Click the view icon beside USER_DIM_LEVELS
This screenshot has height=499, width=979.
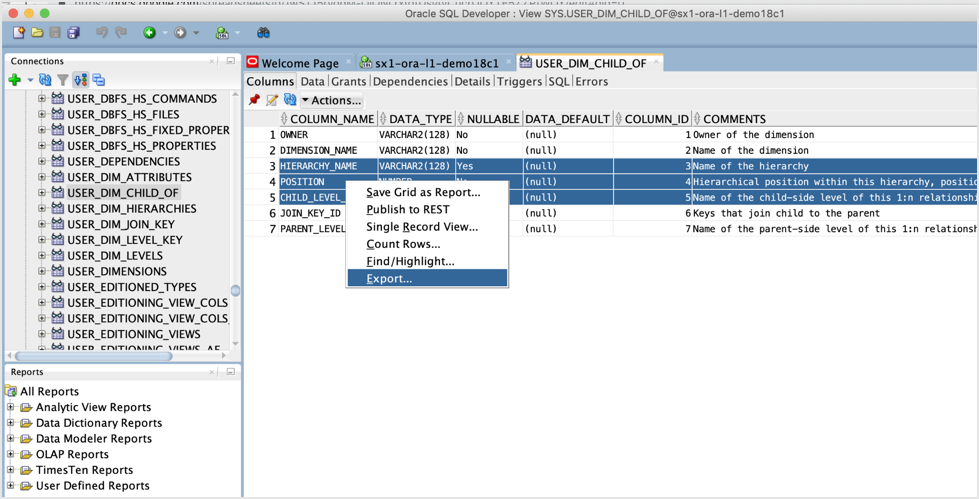click(57, 256)
